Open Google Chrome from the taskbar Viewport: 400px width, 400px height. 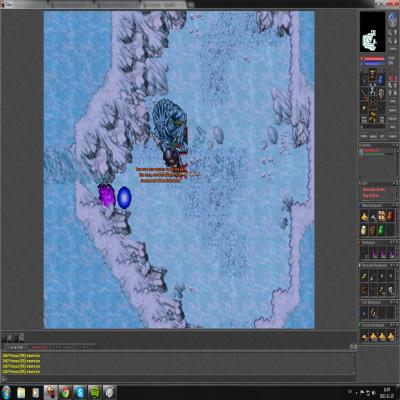pyautogui.click(x=66, y=393)
